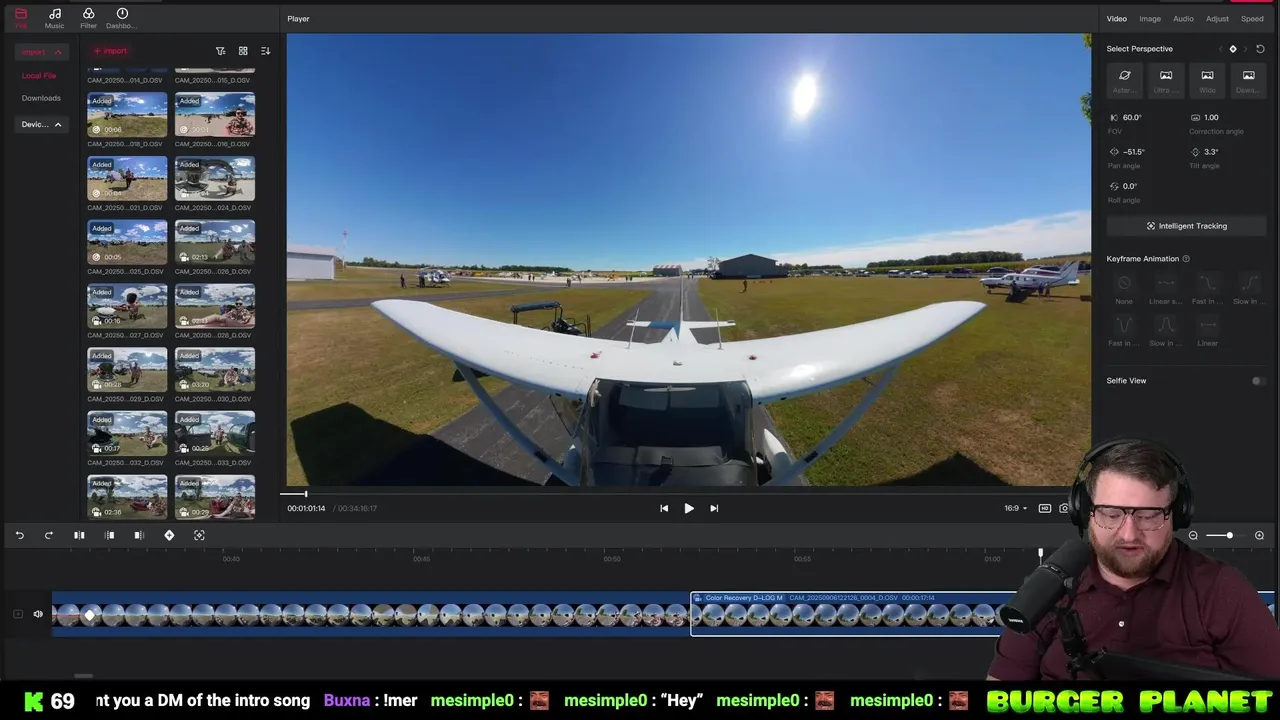This screenshot has height=720, width=1280.
Task: Mute the timeline video track
Action: click(x=38, y=614)
